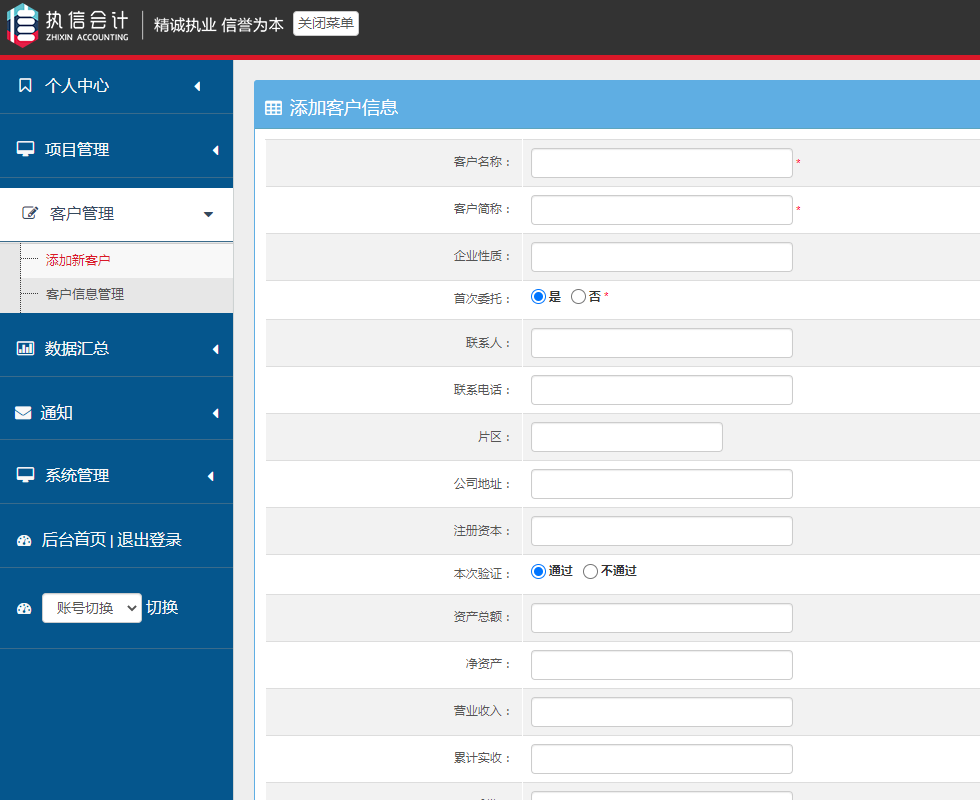The image size is (980, 800).
Task: Focus the 注册资本 input field
Action: (662, 531)
